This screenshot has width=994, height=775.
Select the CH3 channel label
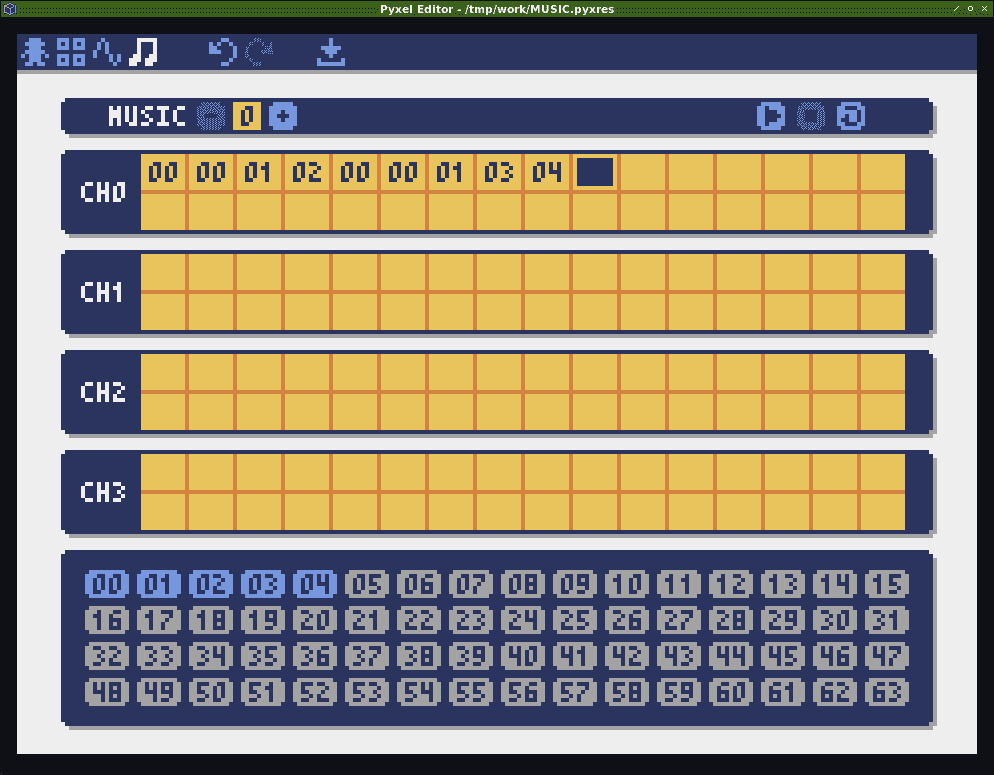point(103,492)
